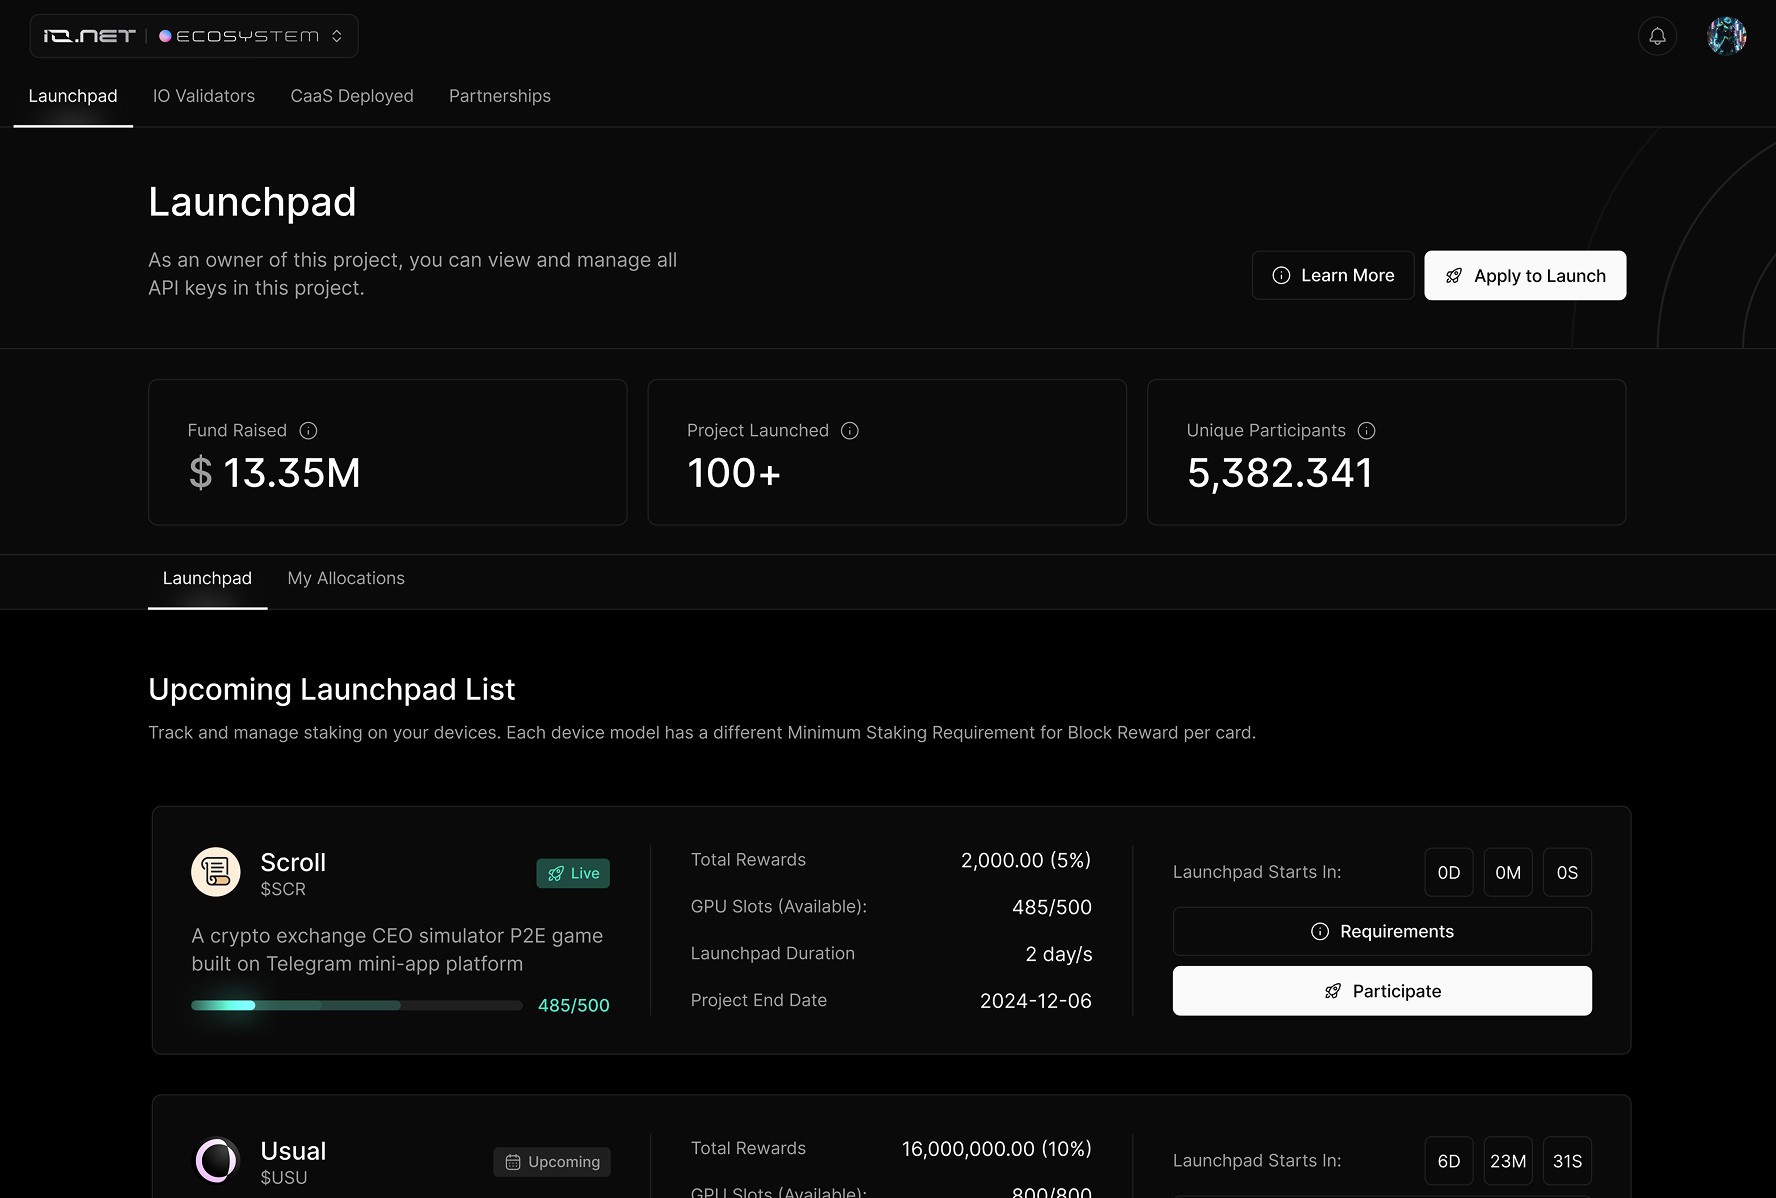Click the Usual project name
1776x1198 pixels.
tap(293, 1151)
